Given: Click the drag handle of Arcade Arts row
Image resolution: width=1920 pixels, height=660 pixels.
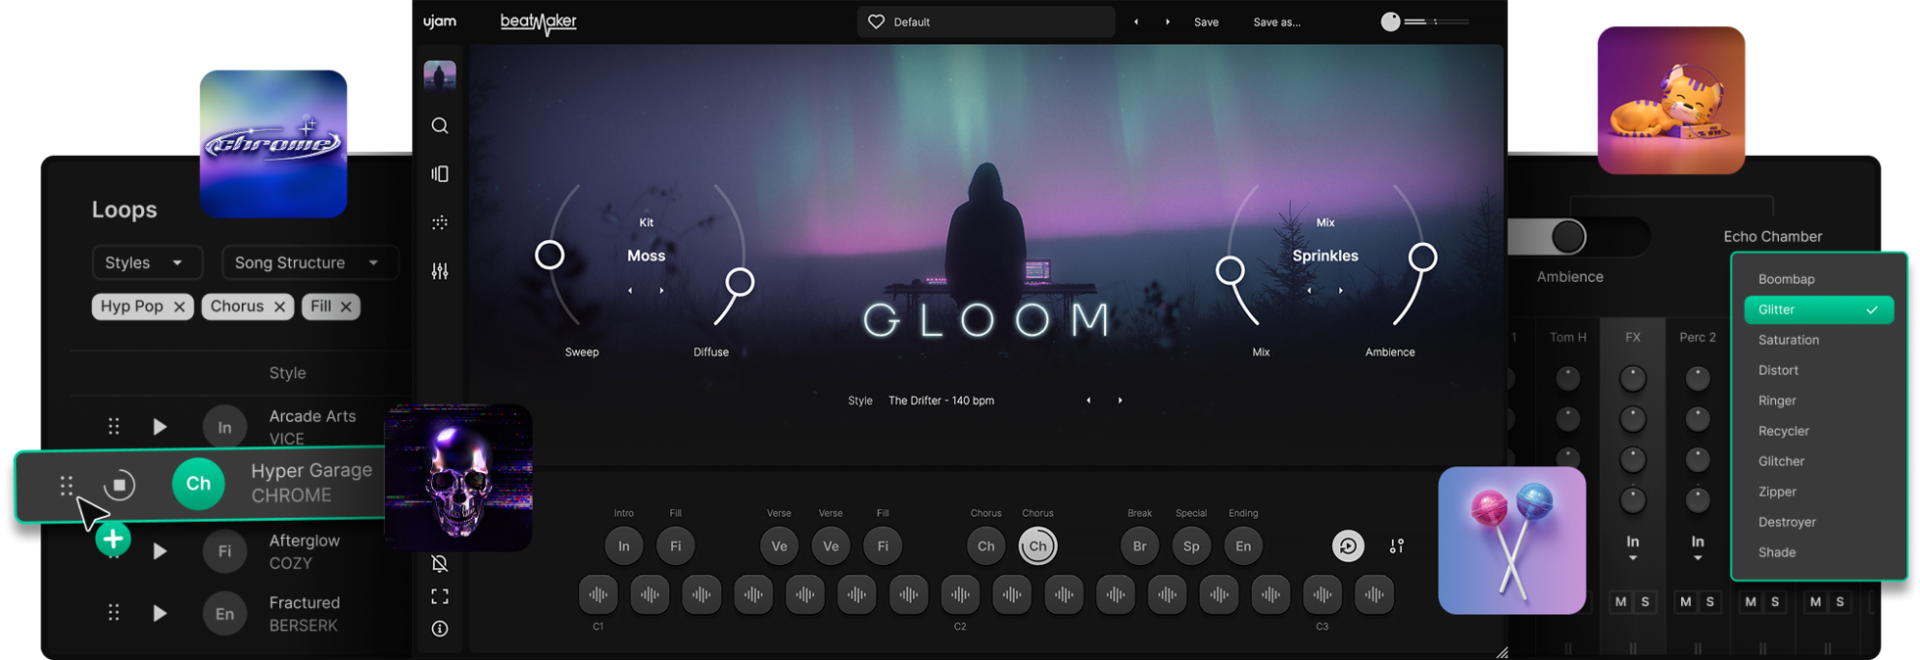Looking at the screenshot, I should (114, 427).
